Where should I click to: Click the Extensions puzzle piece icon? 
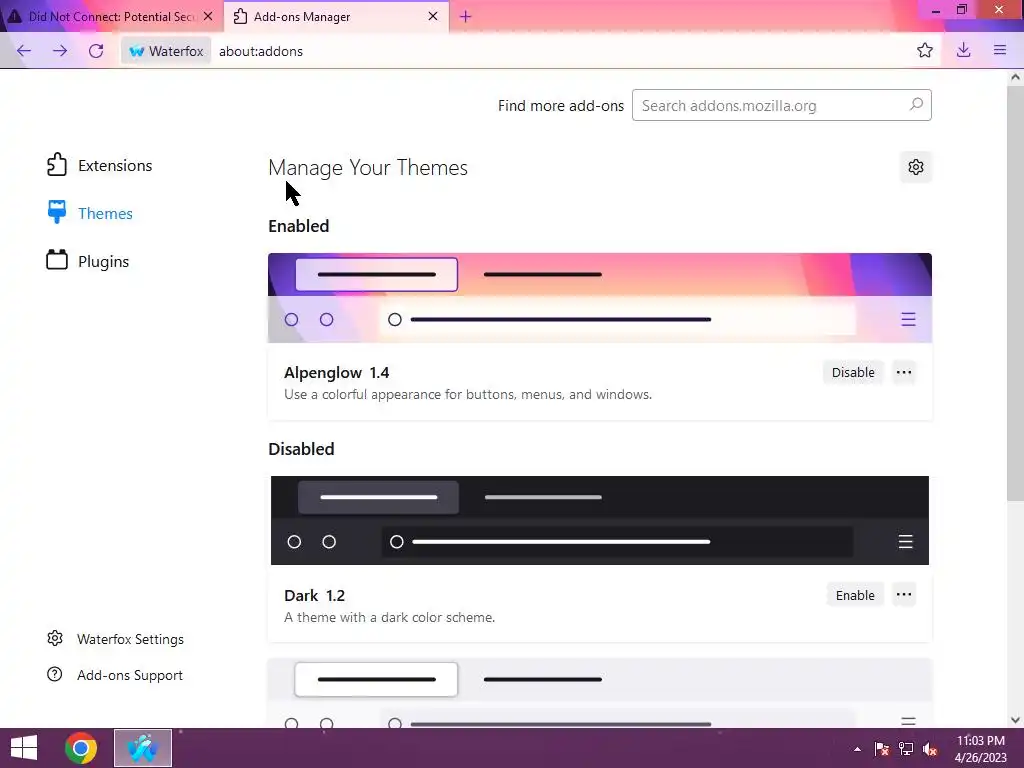57,165
